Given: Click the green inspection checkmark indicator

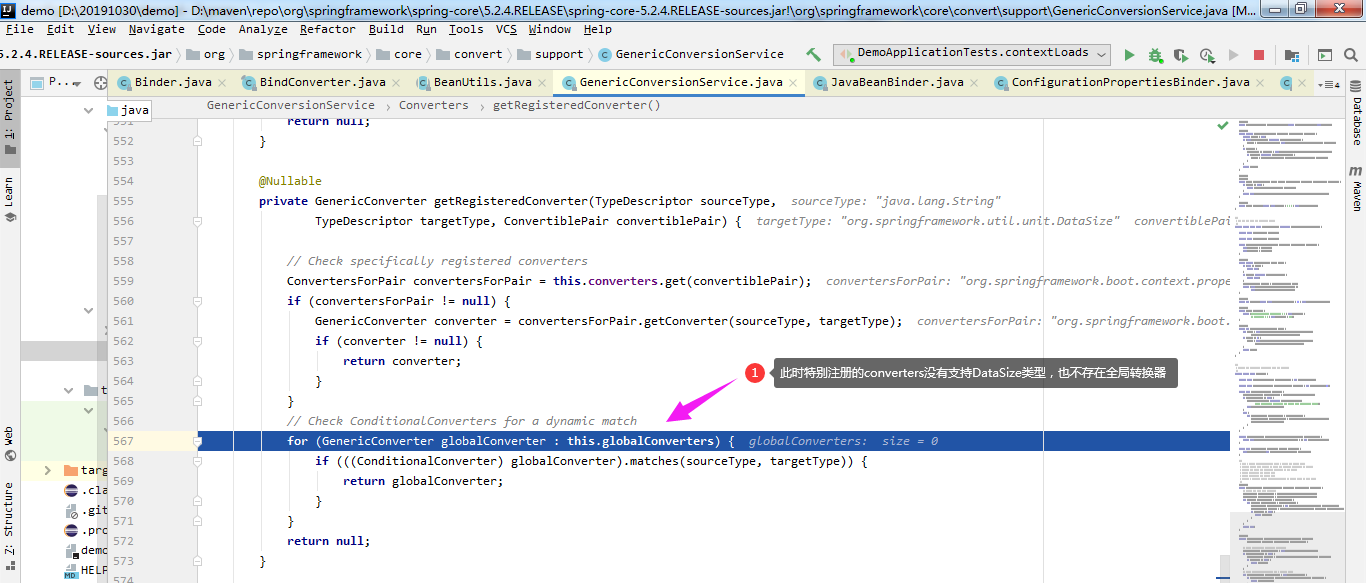Looking at the screenshot, I should point(1223,125).
